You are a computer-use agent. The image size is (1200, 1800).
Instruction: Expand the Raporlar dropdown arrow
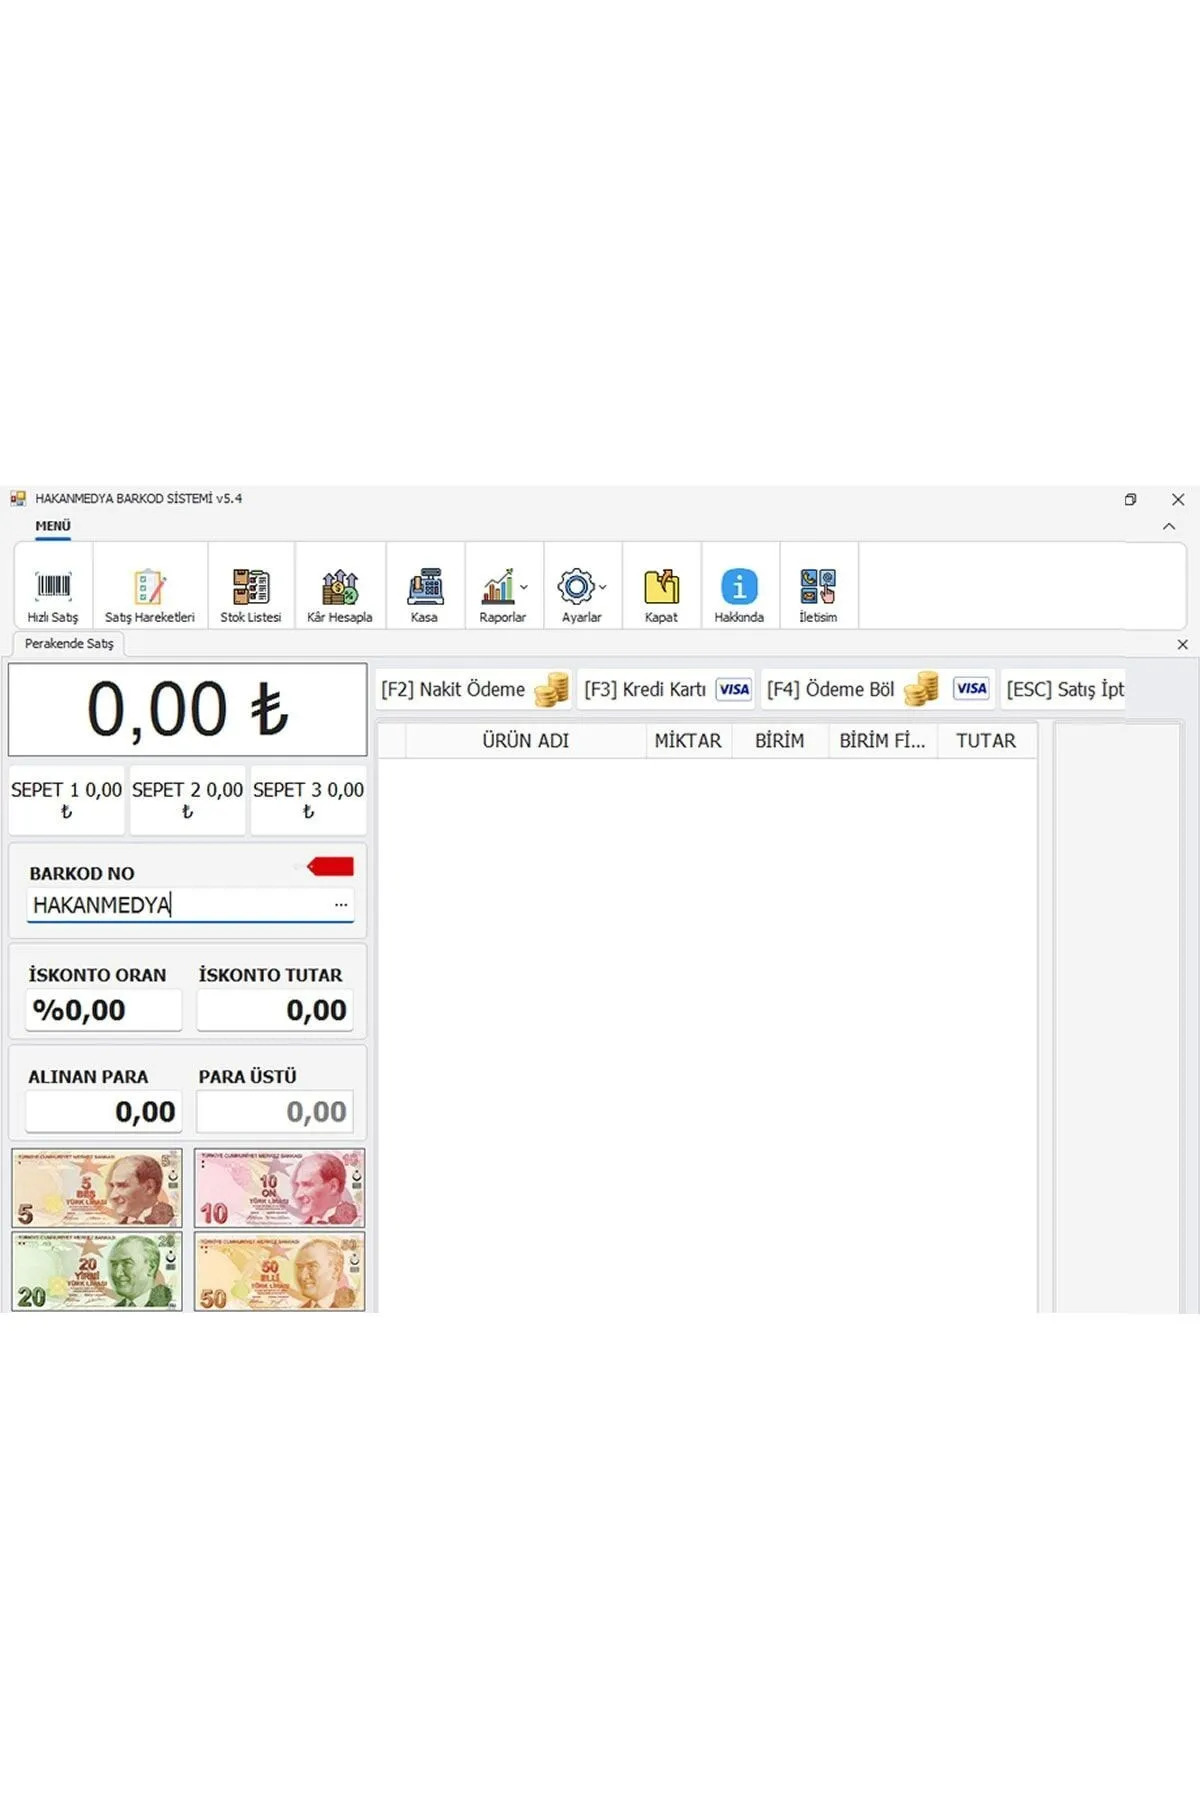(x=524, y=588)
